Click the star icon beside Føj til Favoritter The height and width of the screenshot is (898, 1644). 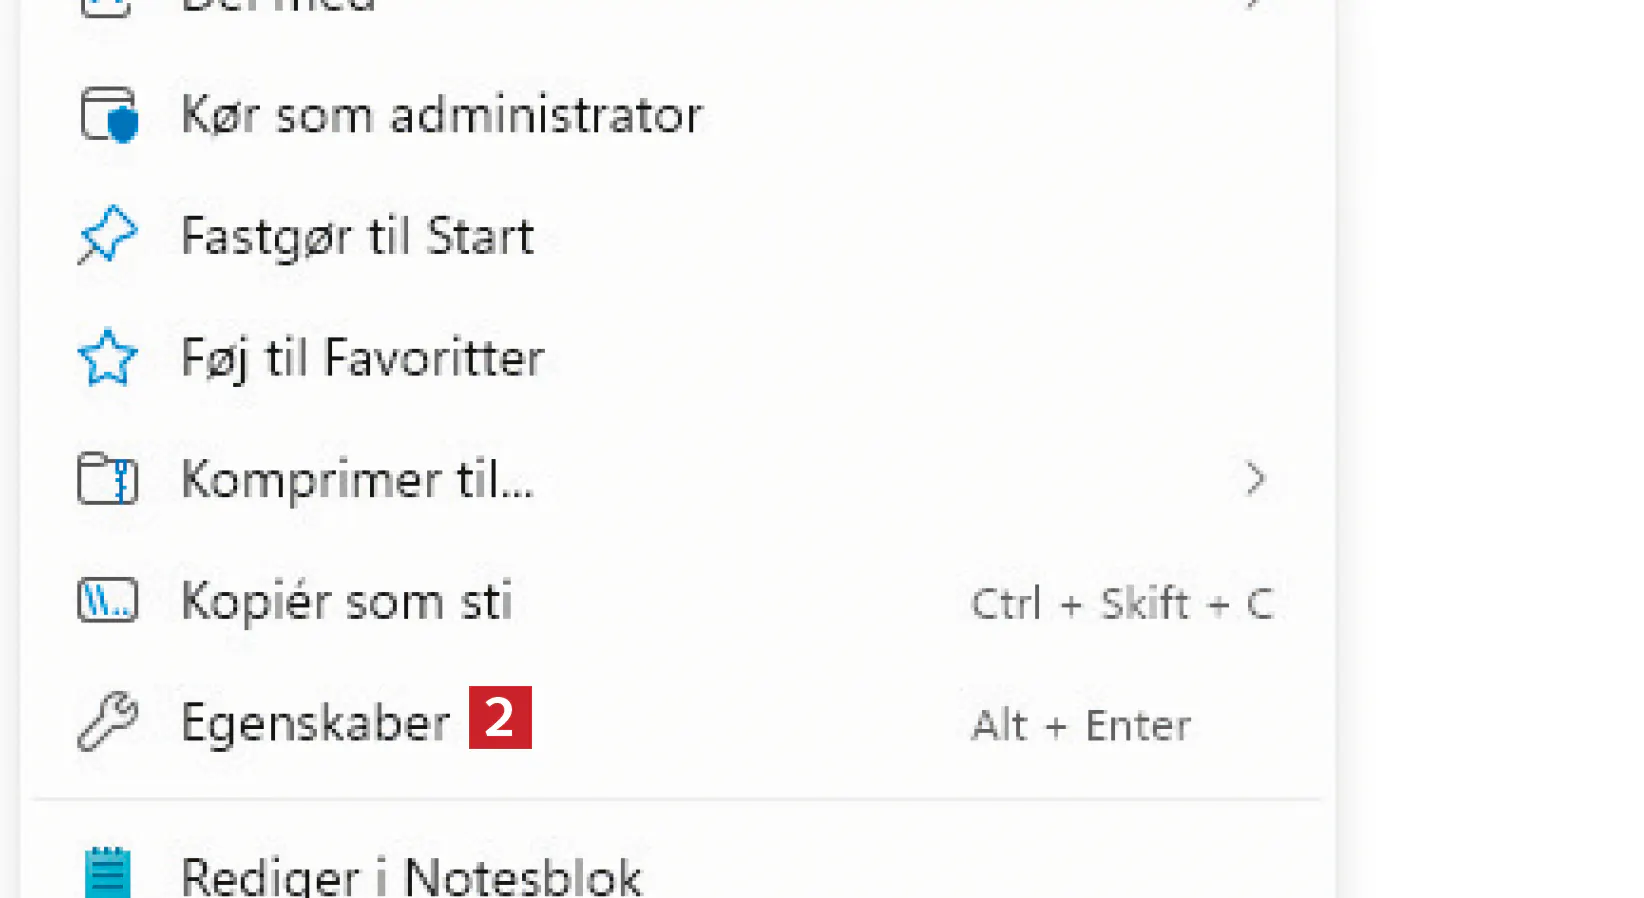point(107,358)
